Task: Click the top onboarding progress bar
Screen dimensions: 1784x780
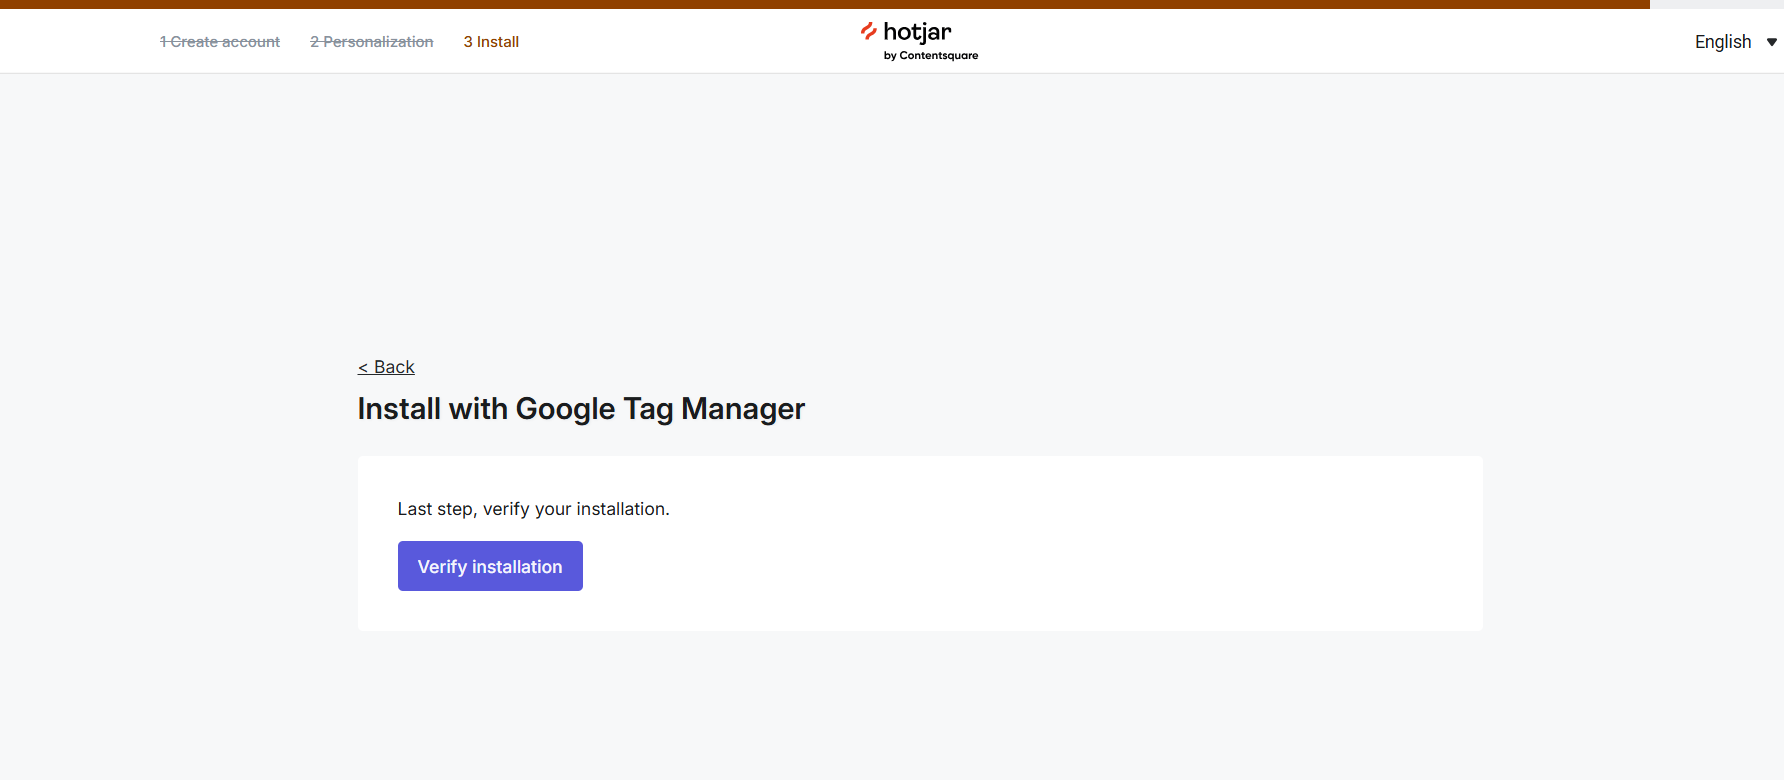Action: [892, 4]
